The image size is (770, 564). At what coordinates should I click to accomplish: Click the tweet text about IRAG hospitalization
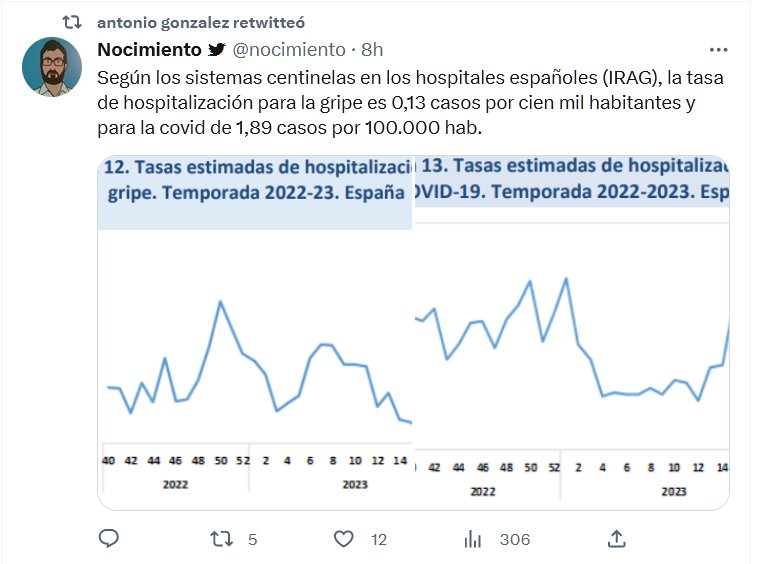(x=395, y=102)
